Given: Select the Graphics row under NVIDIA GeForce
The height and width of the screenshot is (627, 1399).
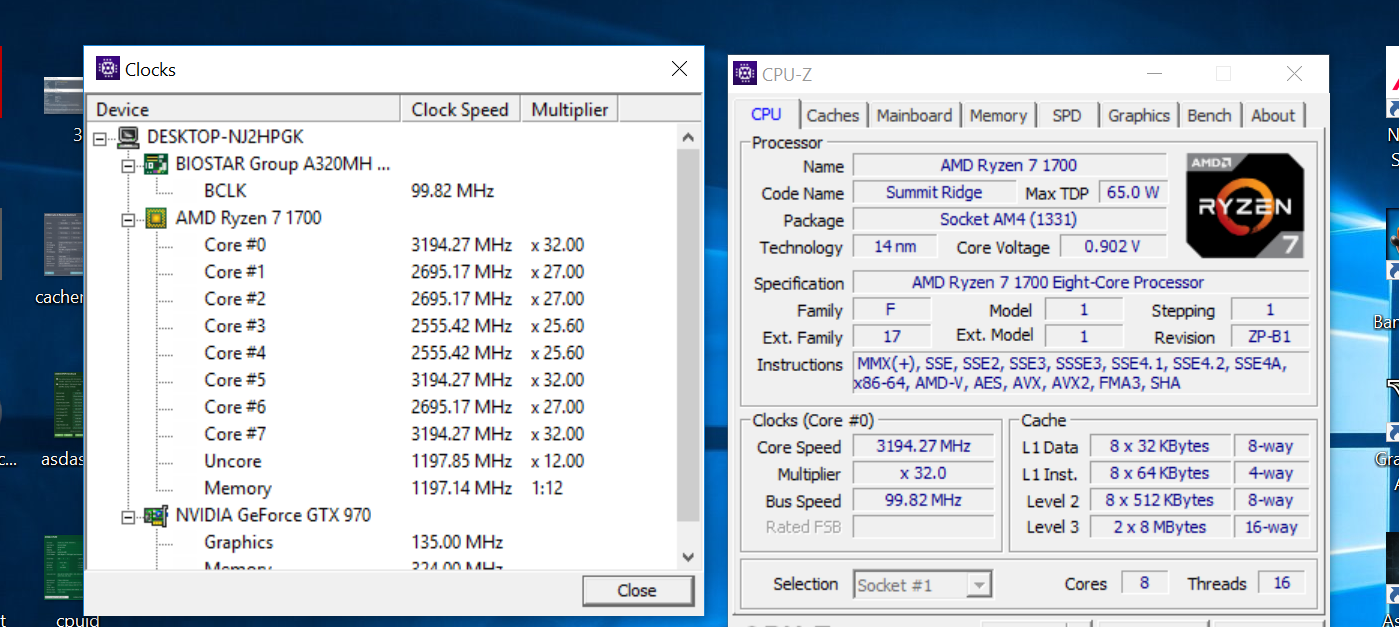Looking at the screenshot, I should (x=239, y=542).
